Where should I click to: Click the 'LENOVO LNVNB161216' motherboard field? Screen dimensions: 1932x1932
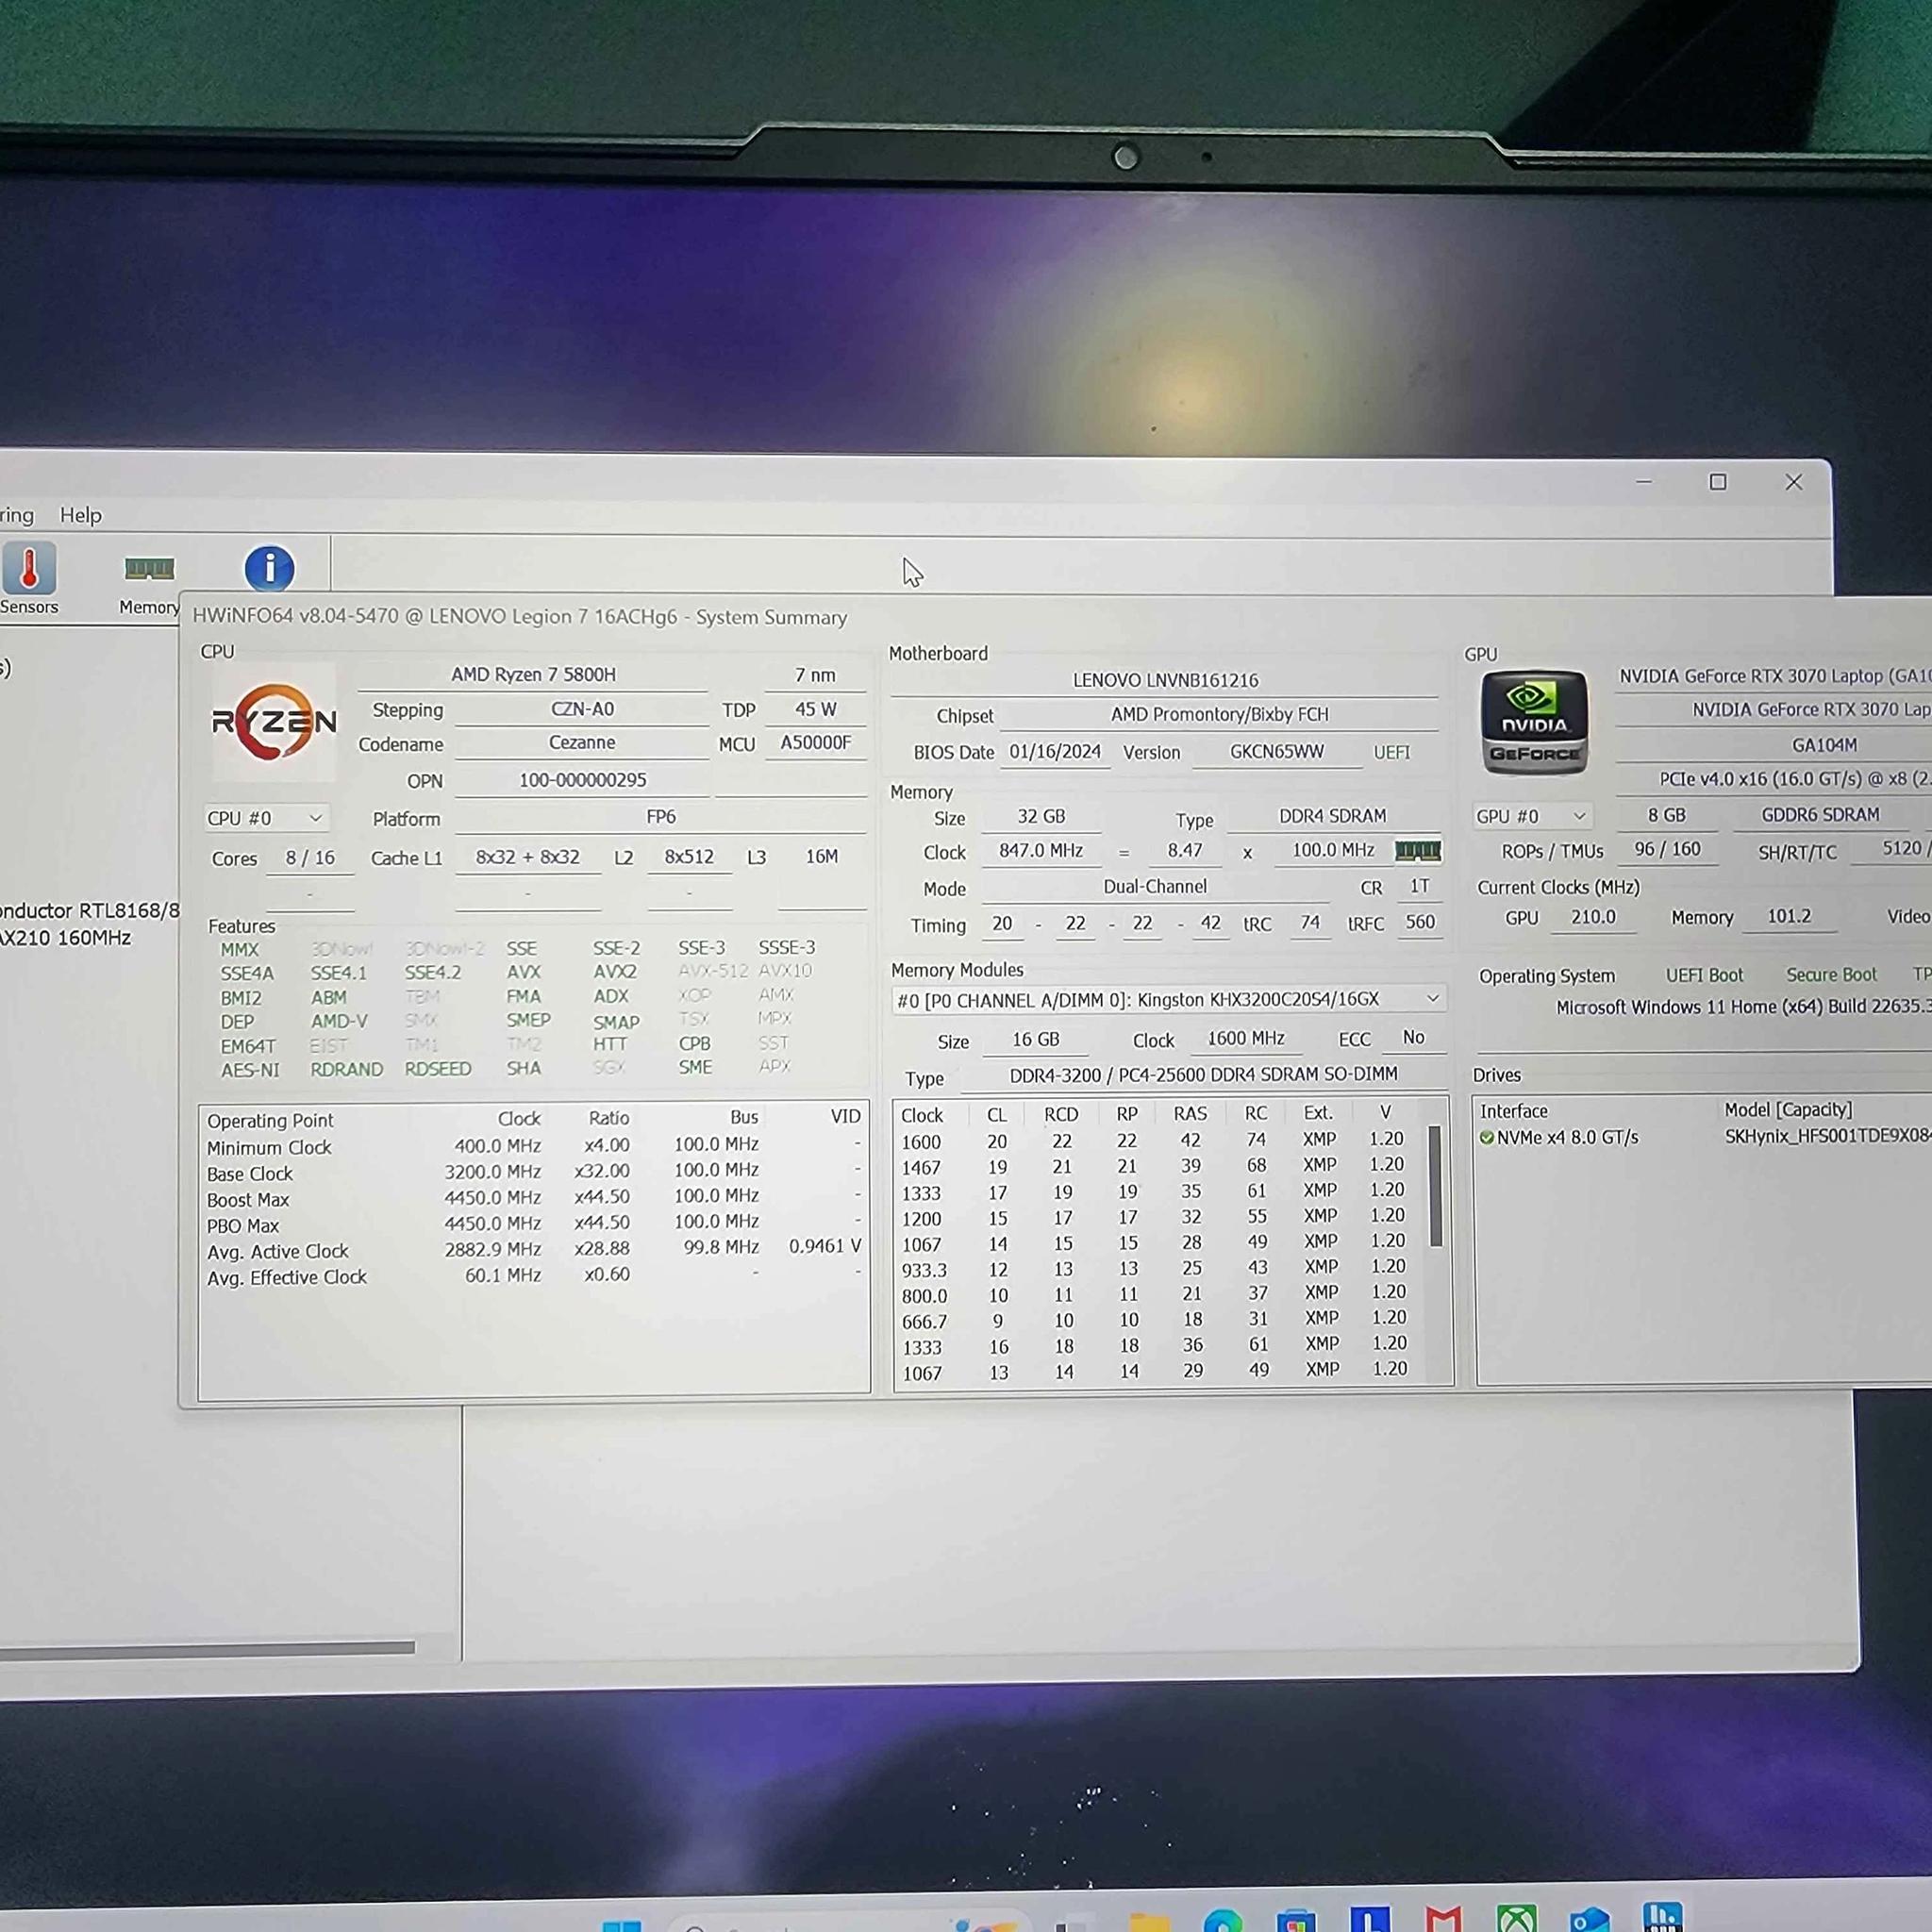pyautogui.click(x=1165, y=680)
